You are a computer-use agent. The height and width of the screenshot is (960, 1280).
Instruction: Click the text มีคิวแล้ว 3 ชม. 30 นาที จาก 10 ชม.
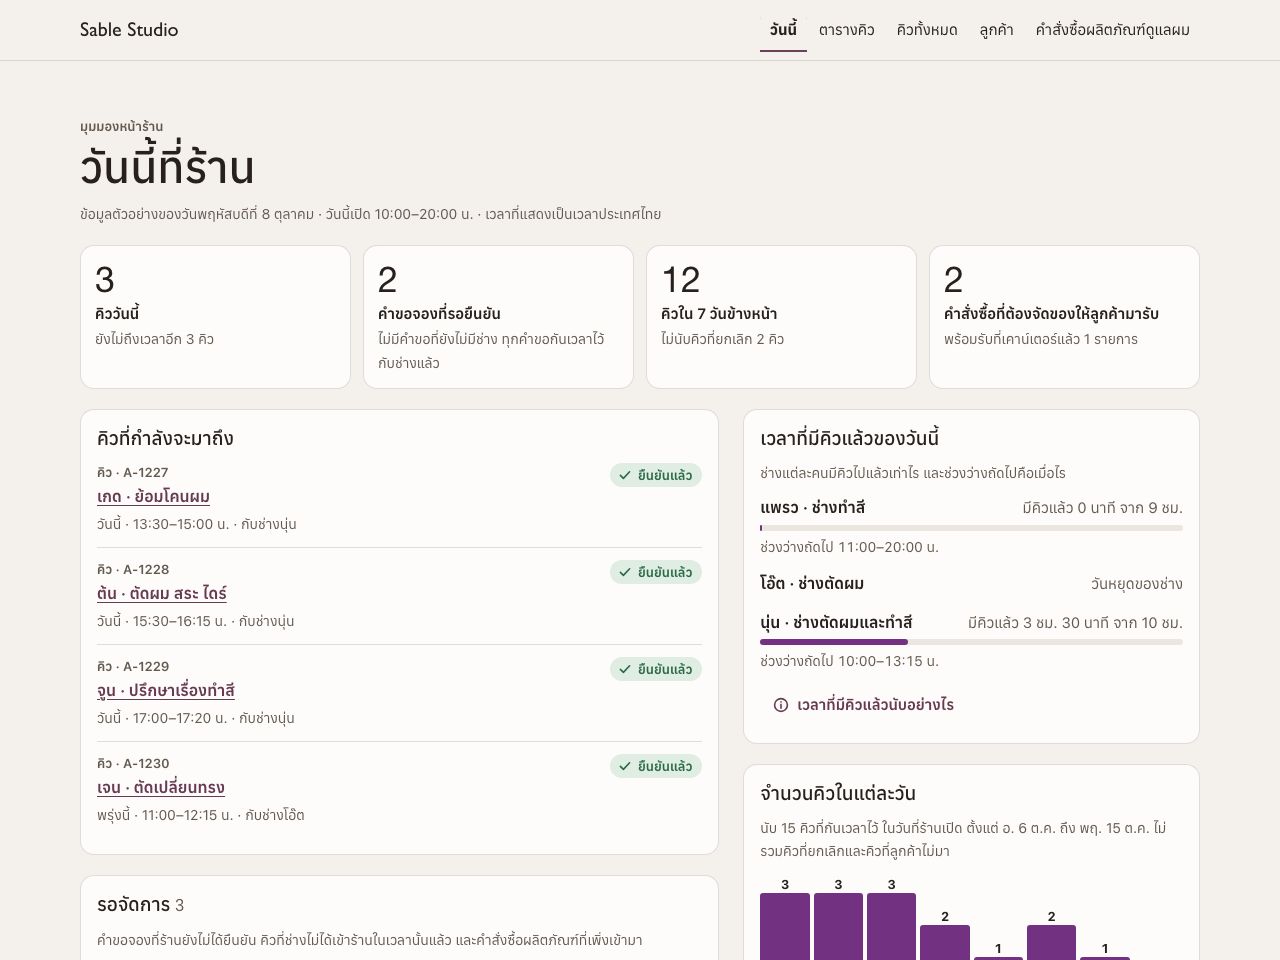(1075, 623)
